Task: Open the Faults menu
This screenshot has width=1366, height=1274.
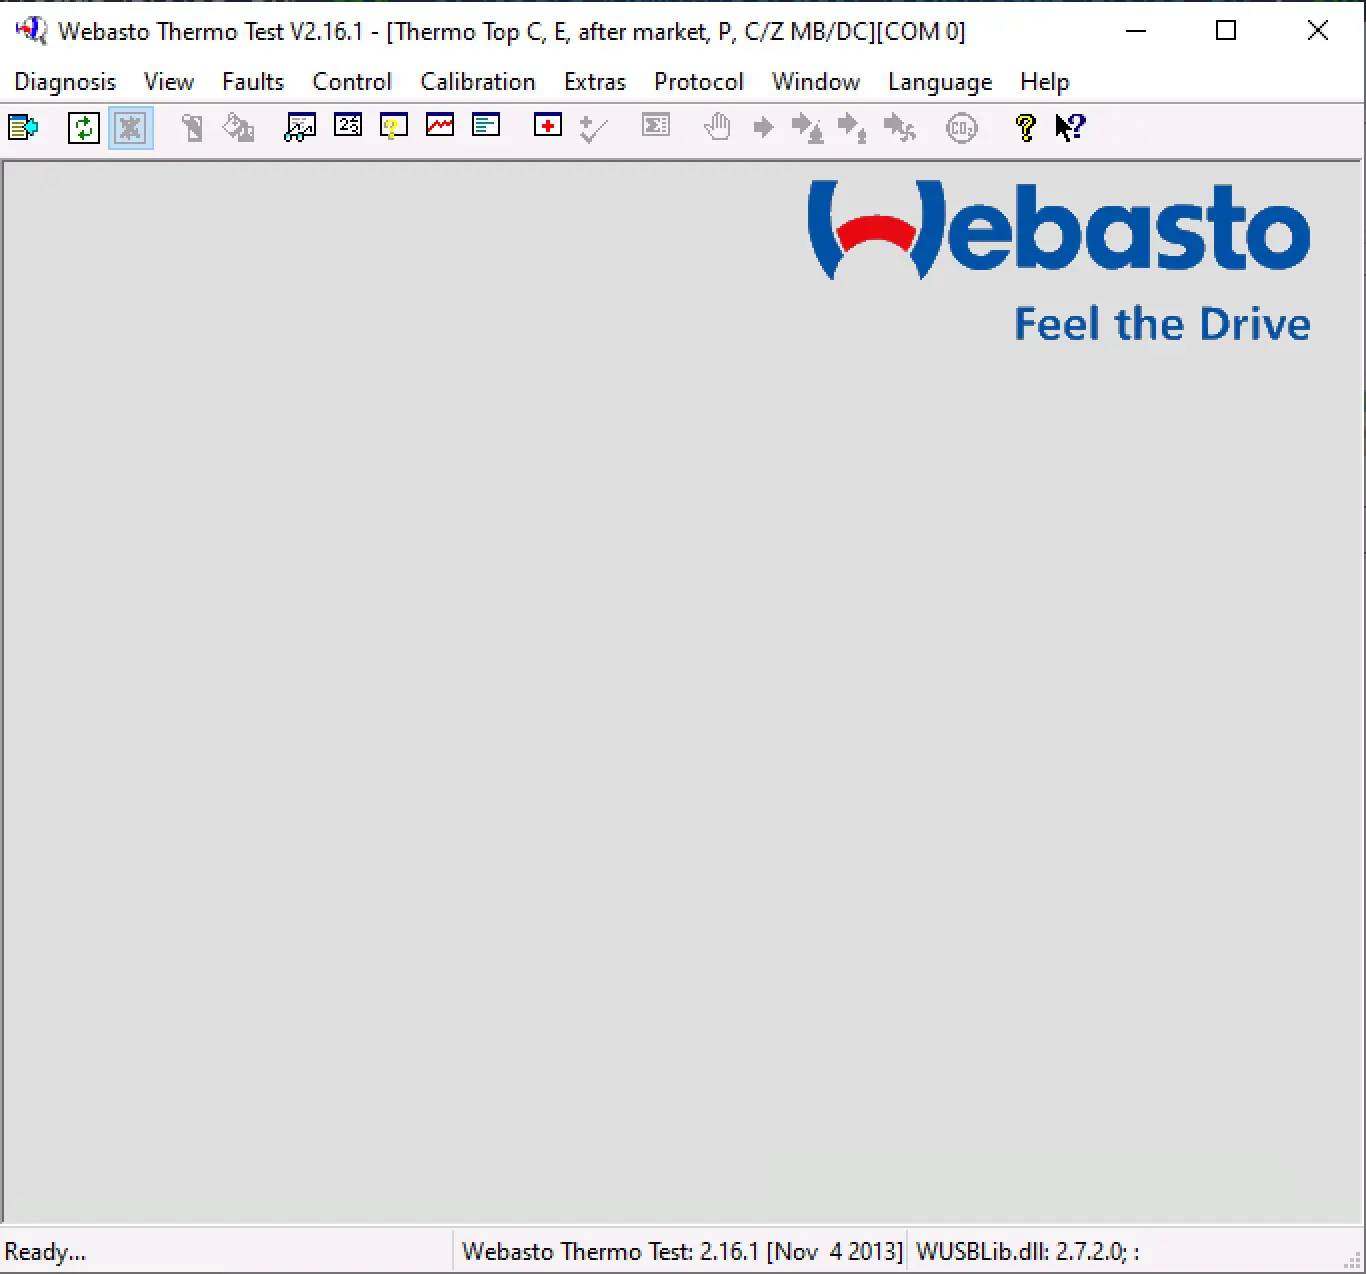Action: [x=252, y=82]
